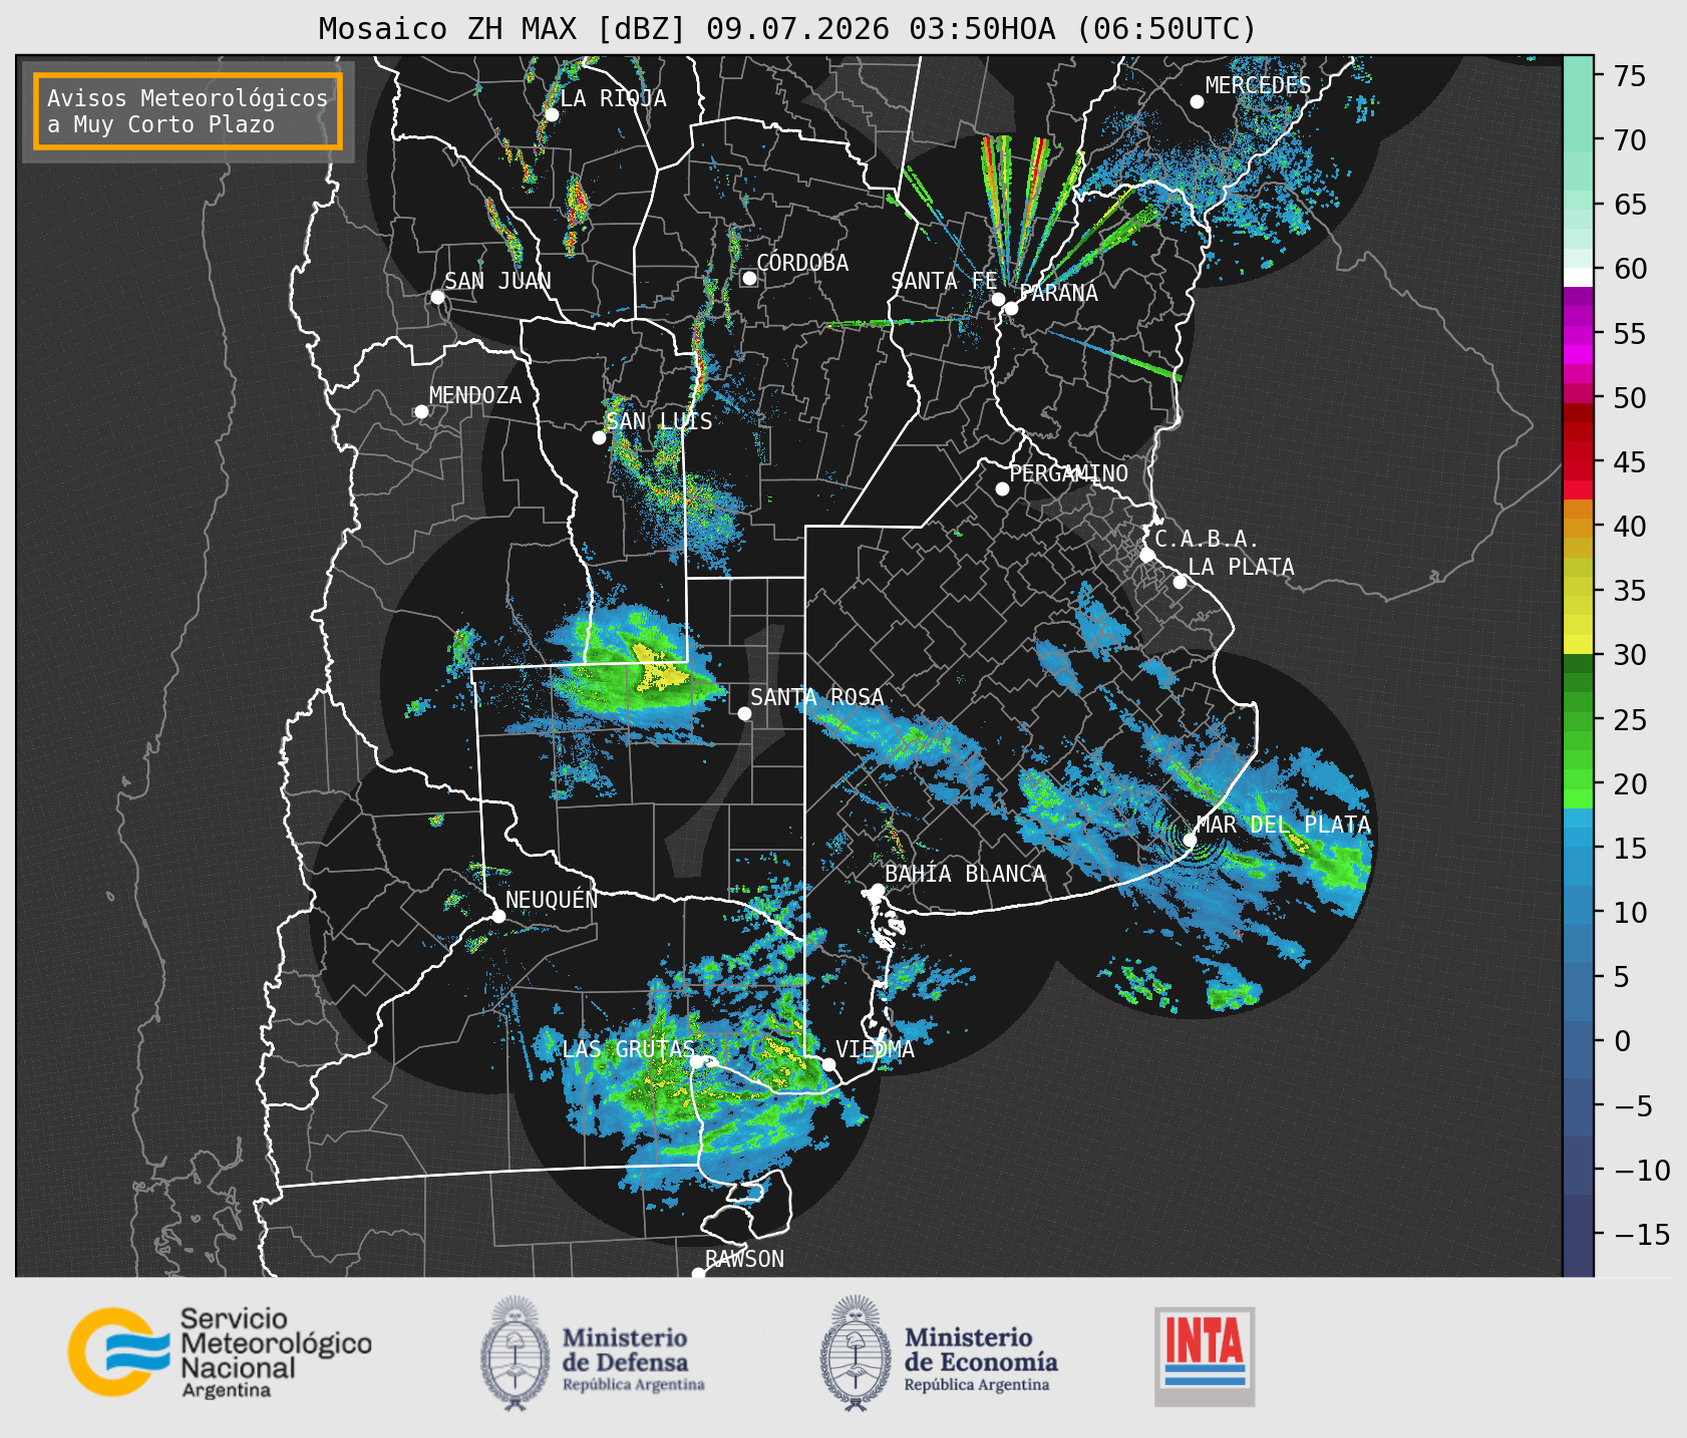Click the Avisos Meteorológicos a Muy Corto Plazo box

click(x=188, y=111)
